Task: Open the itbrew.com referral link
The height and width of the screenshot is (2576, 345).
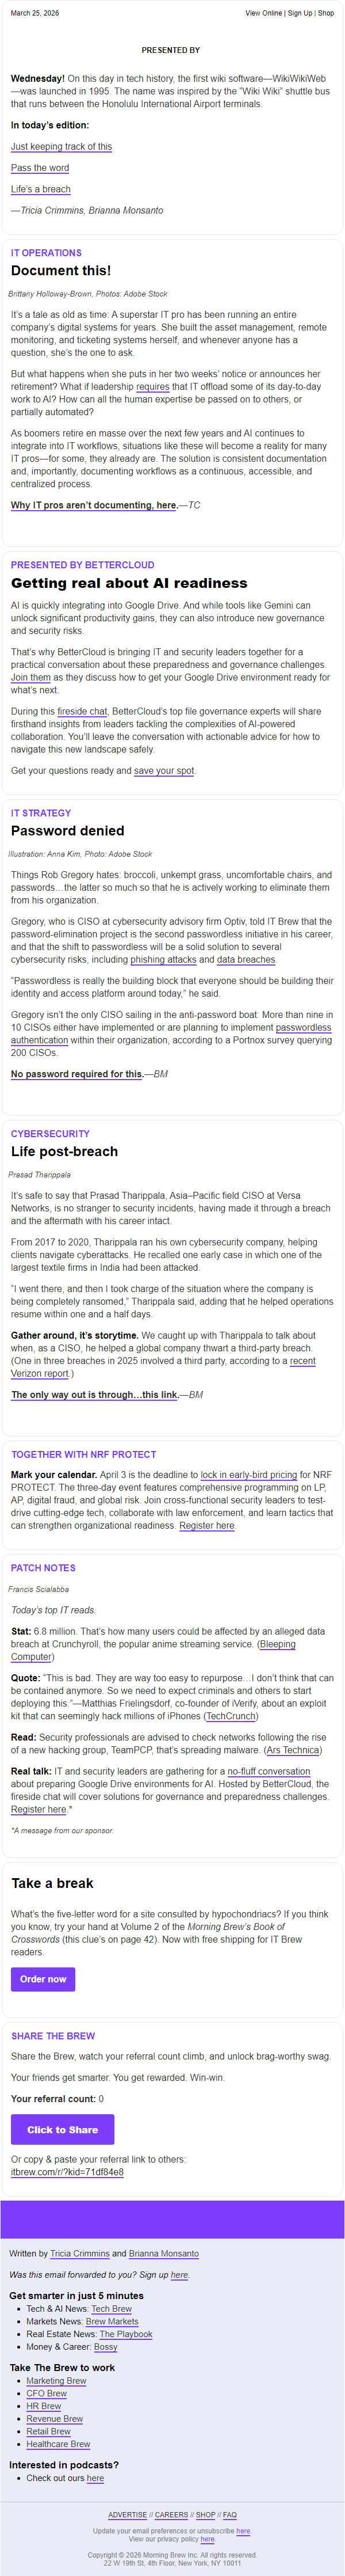Action: 67,2172
